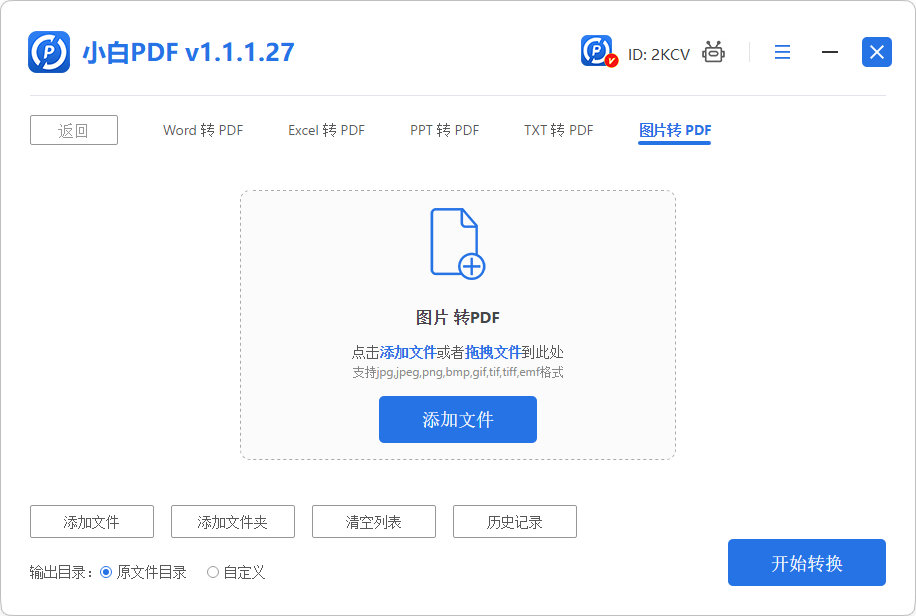Click the 添加文件夹 button
Viewport: 916px width, 616px height.
233,521
